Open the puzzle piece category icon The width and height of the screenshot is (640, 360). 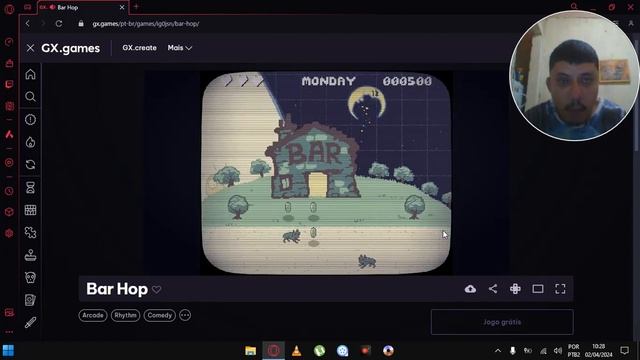[x=30, y=233]
